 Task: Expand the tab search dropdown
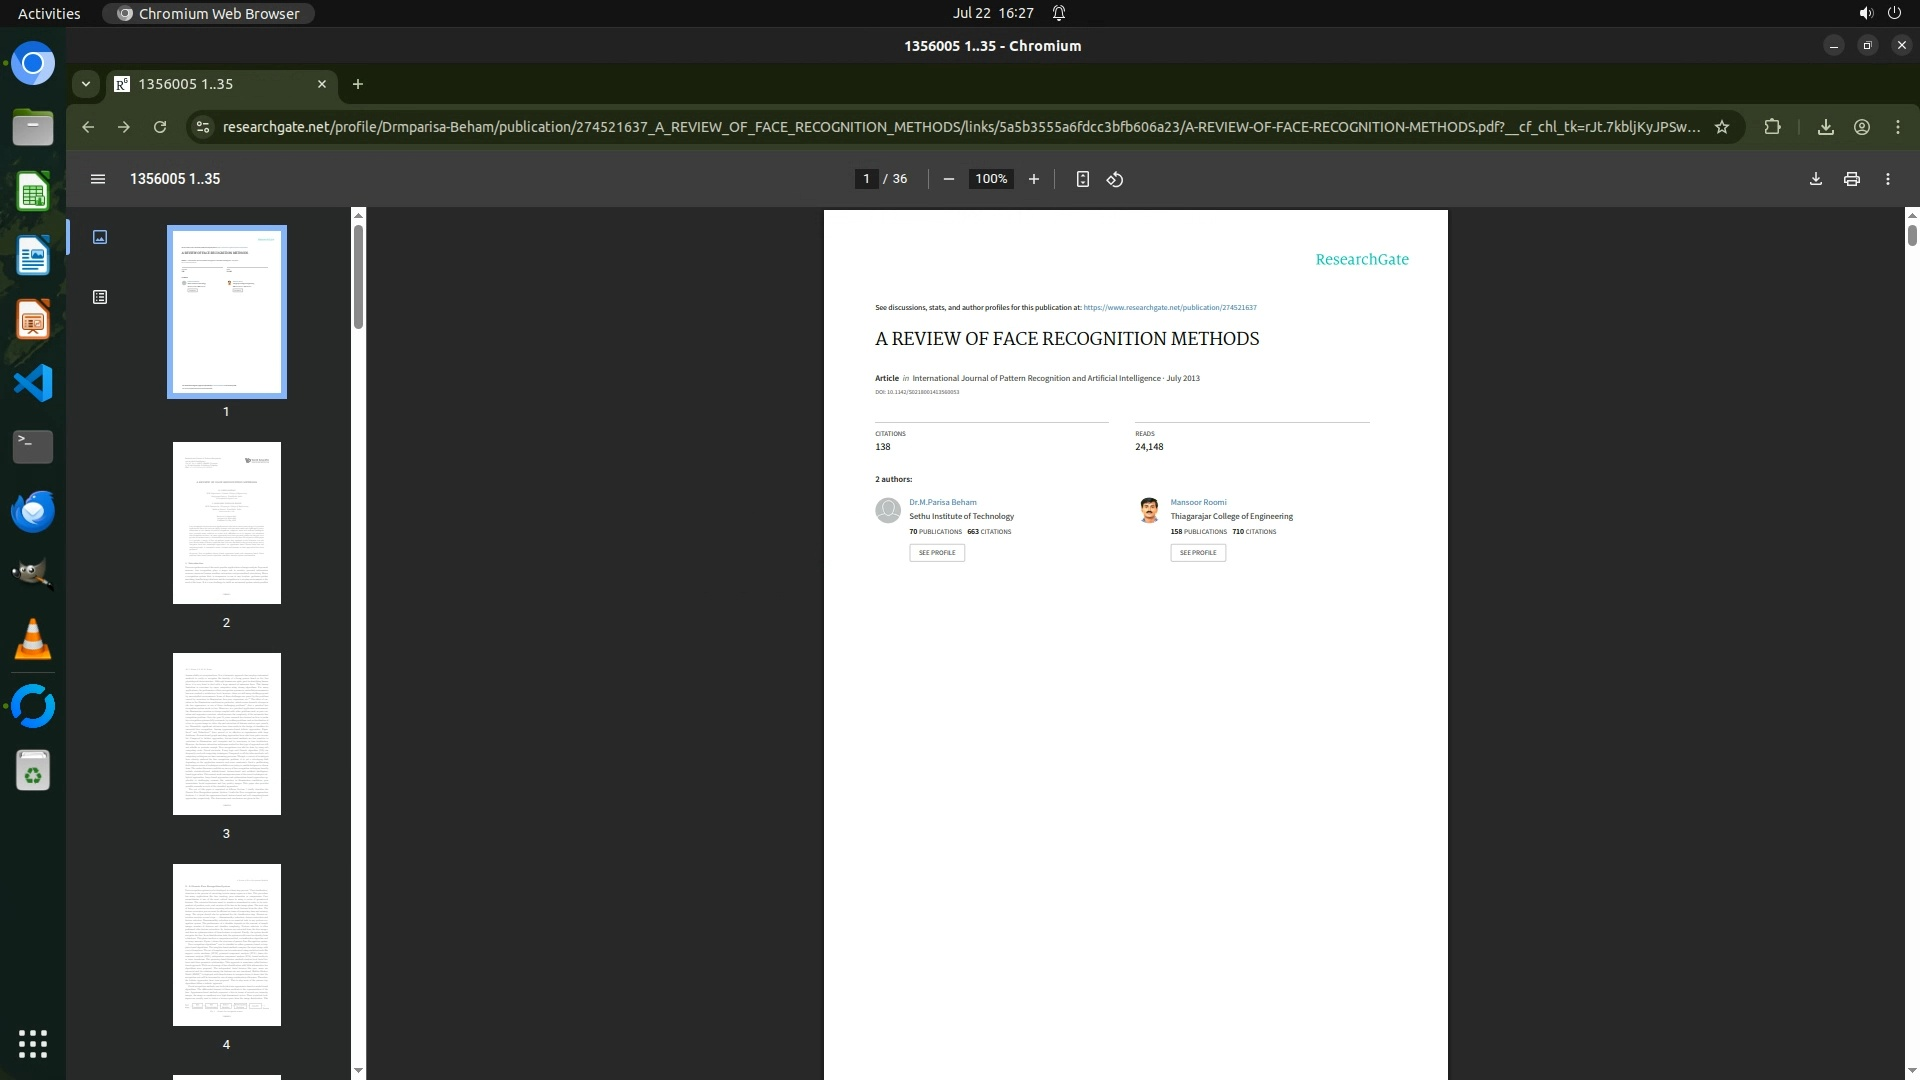(x=86, y=84)
